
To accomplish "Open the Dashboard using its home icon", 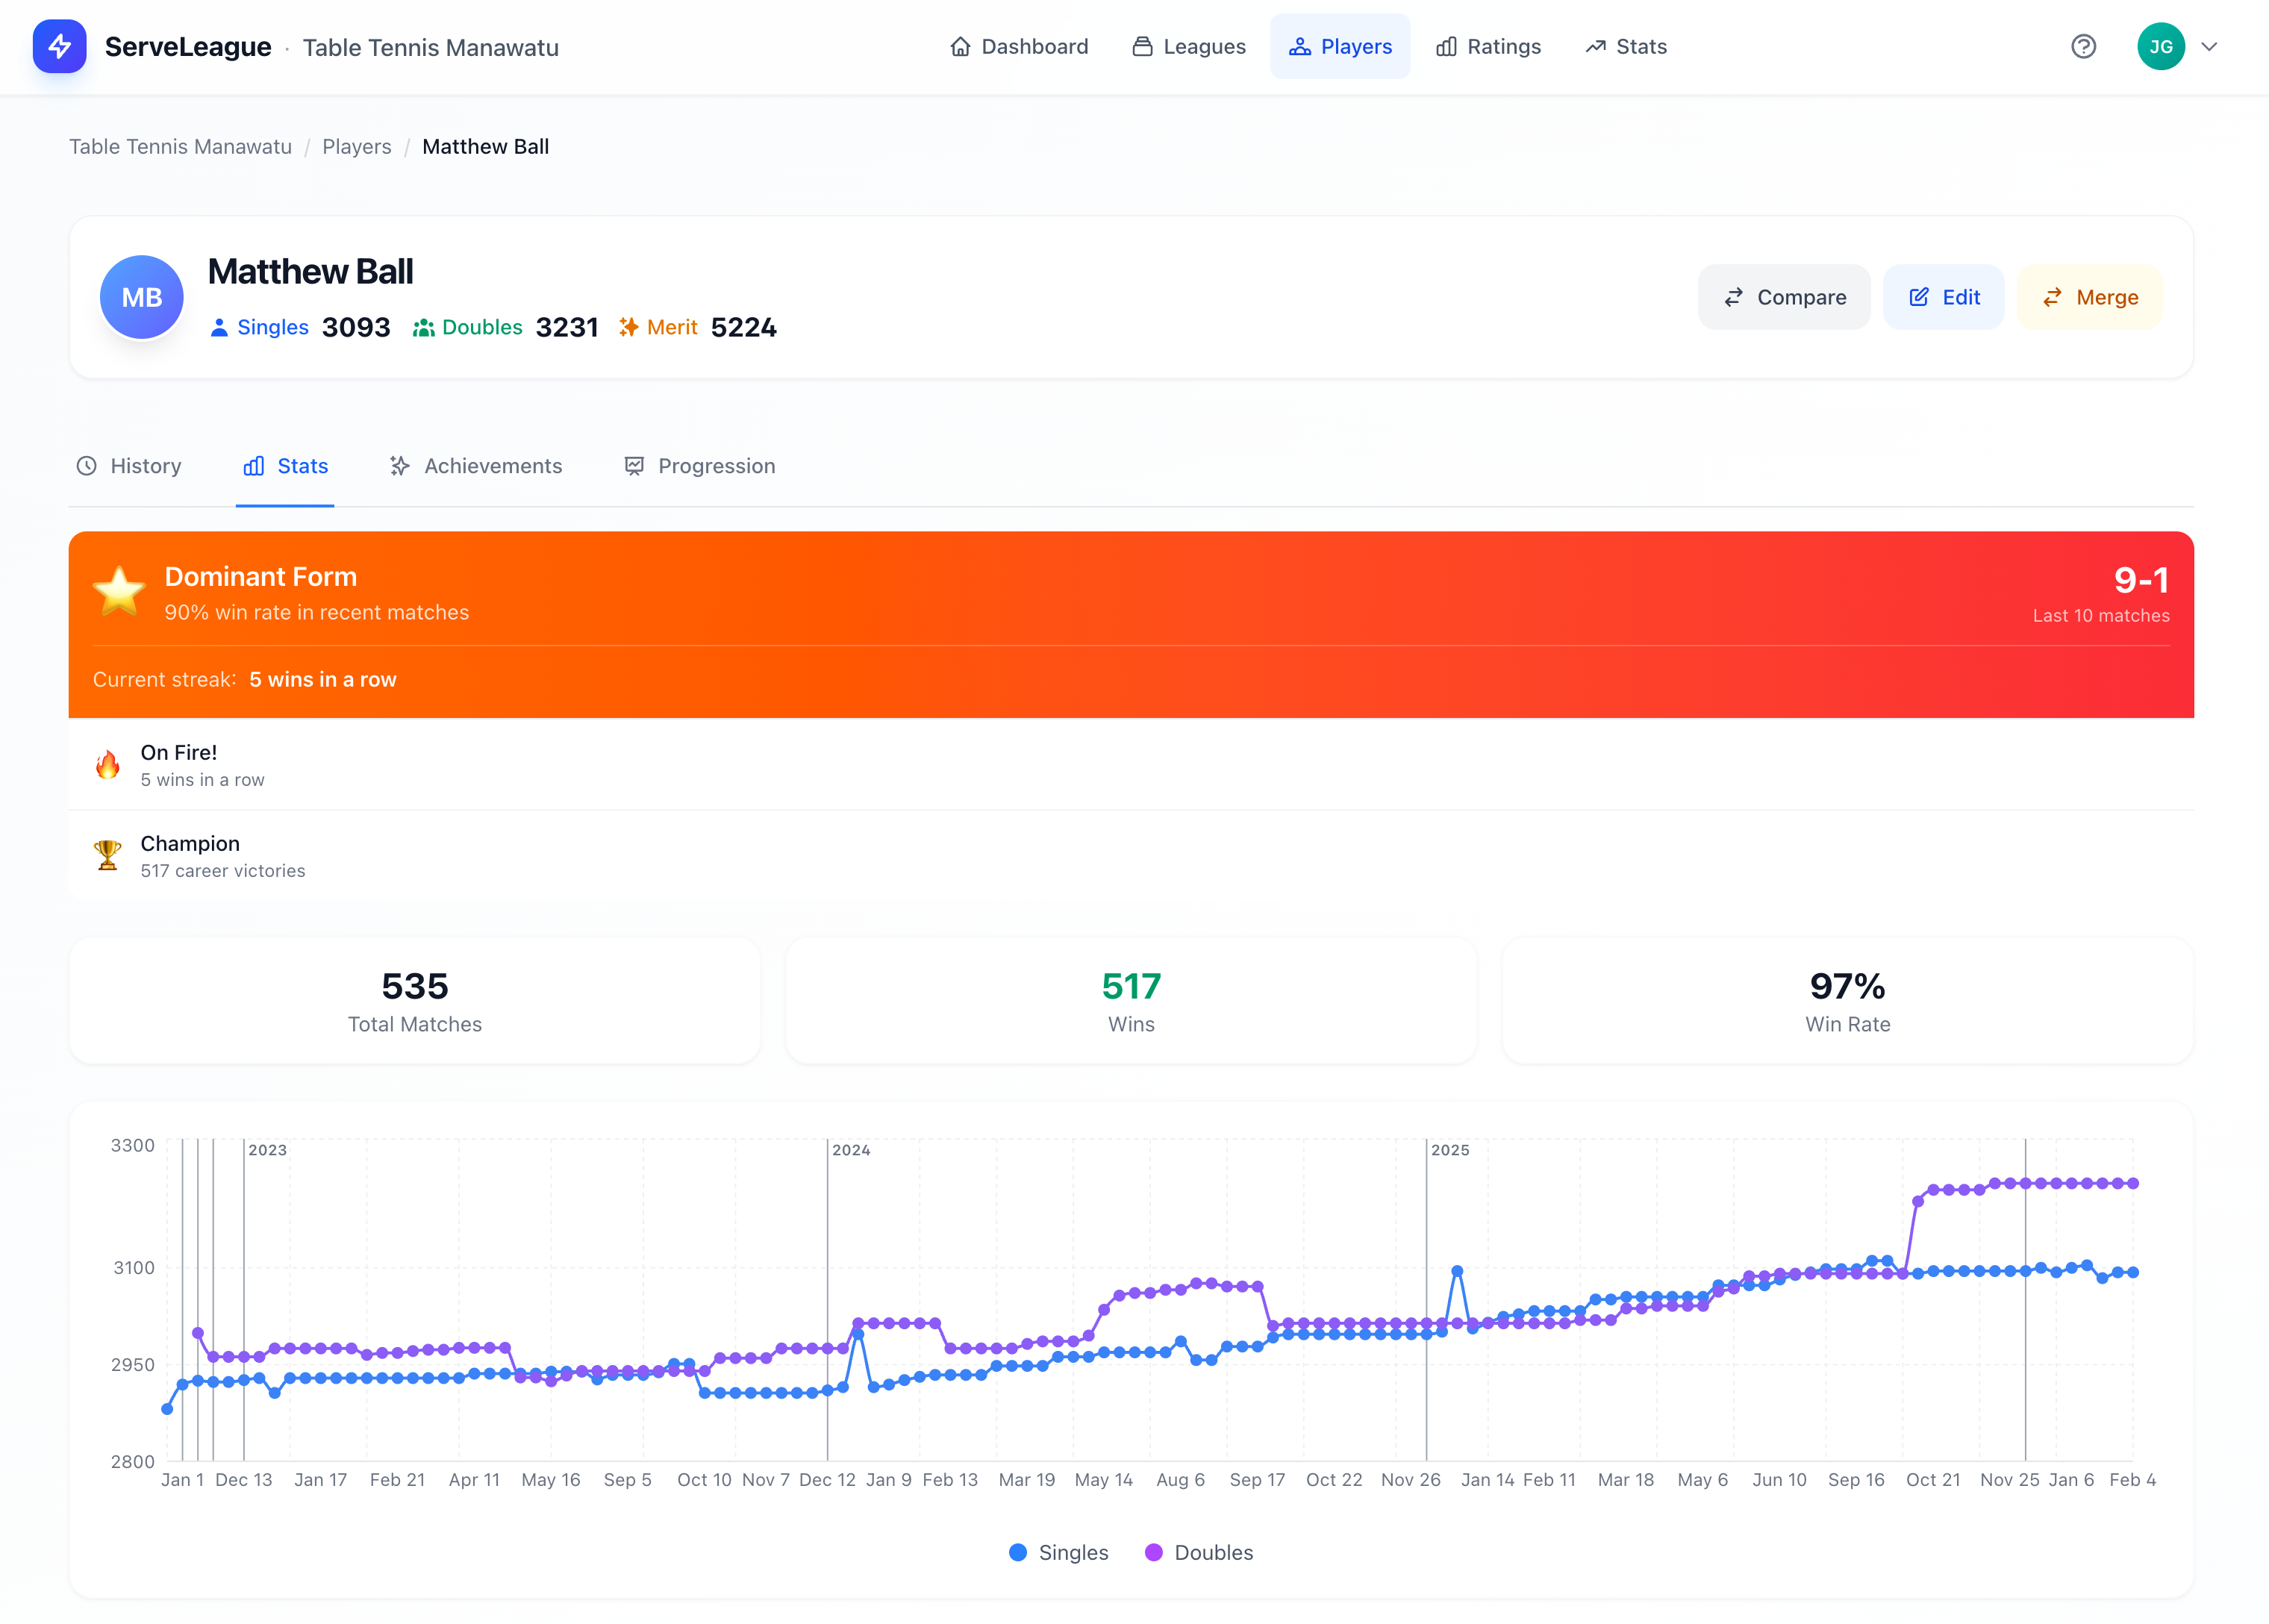I will click(961, 46).
